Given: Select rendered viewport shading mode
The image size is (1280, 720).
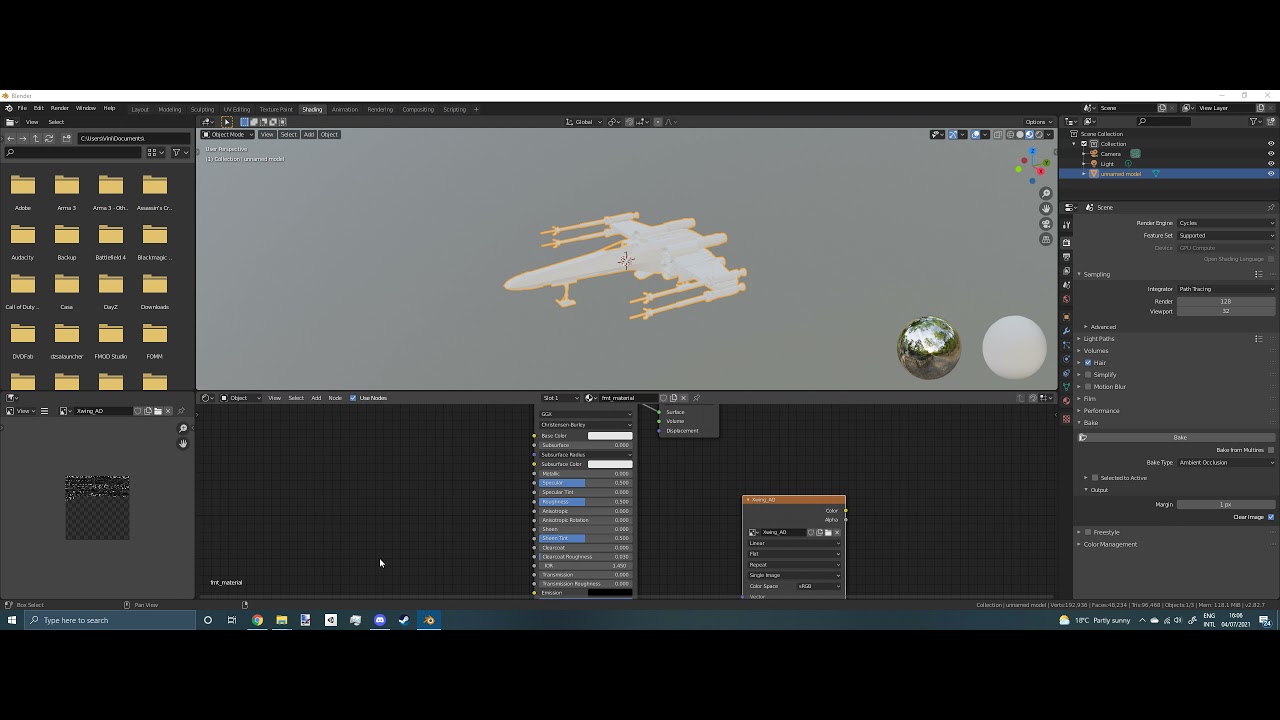Looking at the screenshot, I should [1039, 134].
